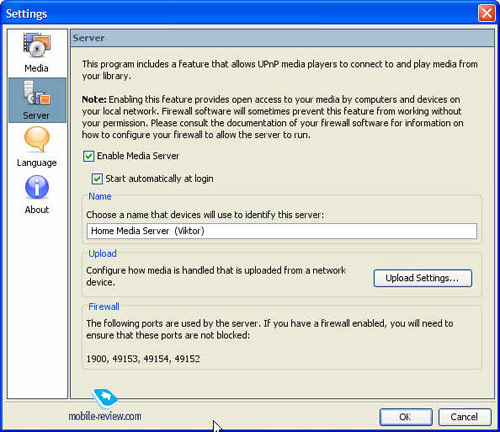The width and height of the screenshot is (500, 432).
Task: Click the 'Enable Media Server' label text
Action: 138,156
